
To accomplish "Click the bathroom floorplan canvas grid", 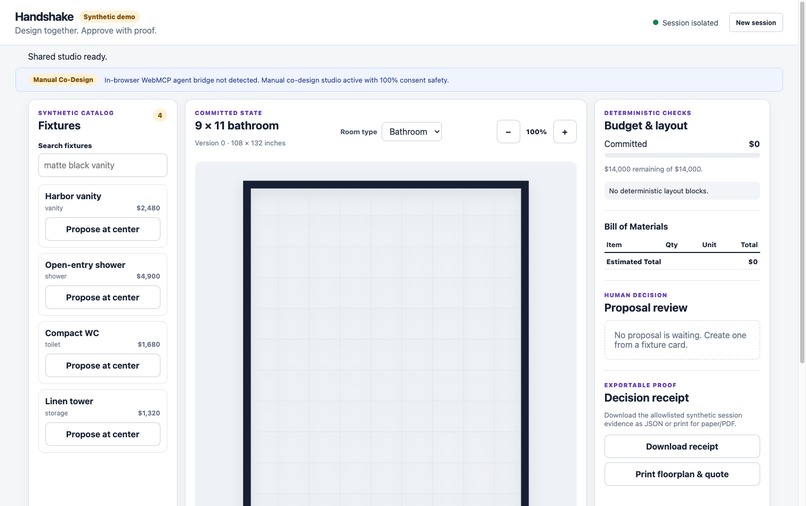I will coord(386,345).
